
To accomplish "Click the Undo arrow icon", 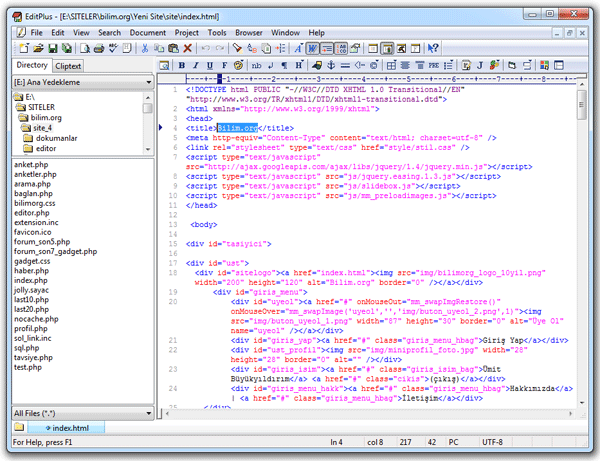I will (x=205, y=48).
